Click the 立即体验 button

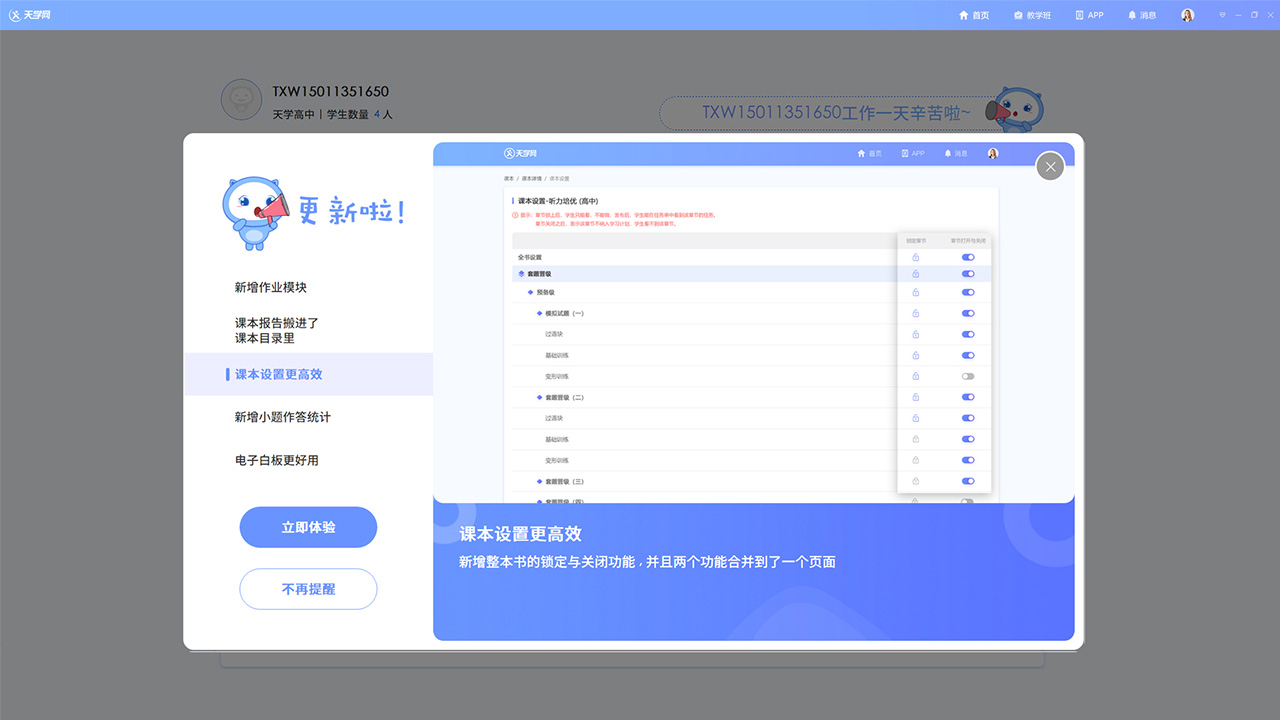tap(308, 527)
